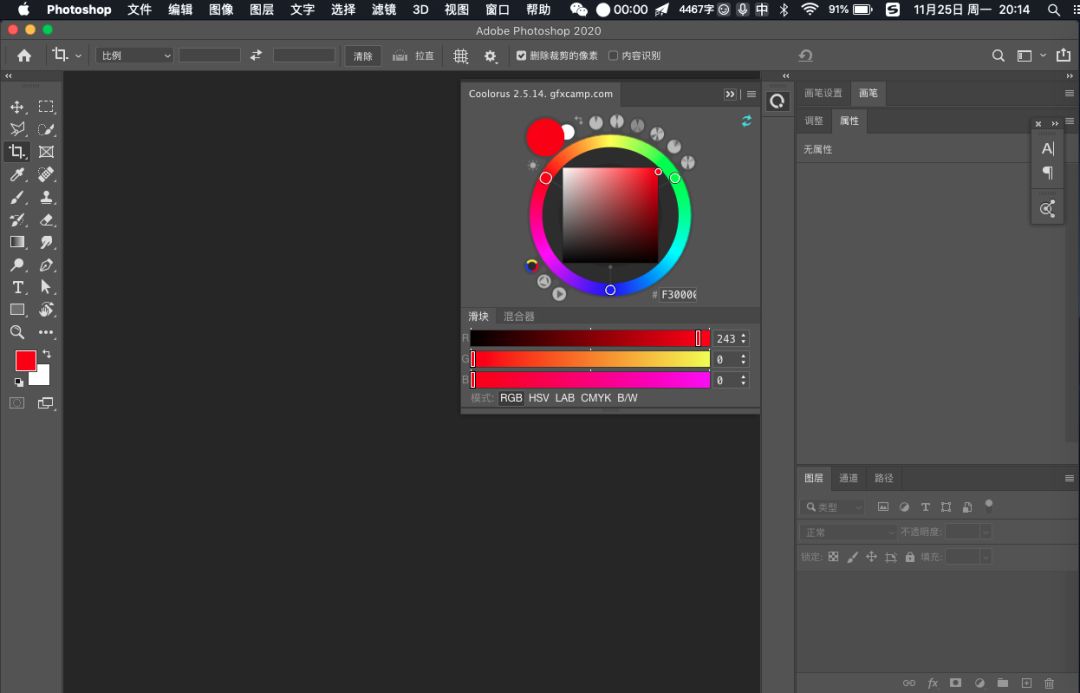Screen dimensions: 1080x693
Task: Select the Zoom tool
Action: [x=17, y=332]
